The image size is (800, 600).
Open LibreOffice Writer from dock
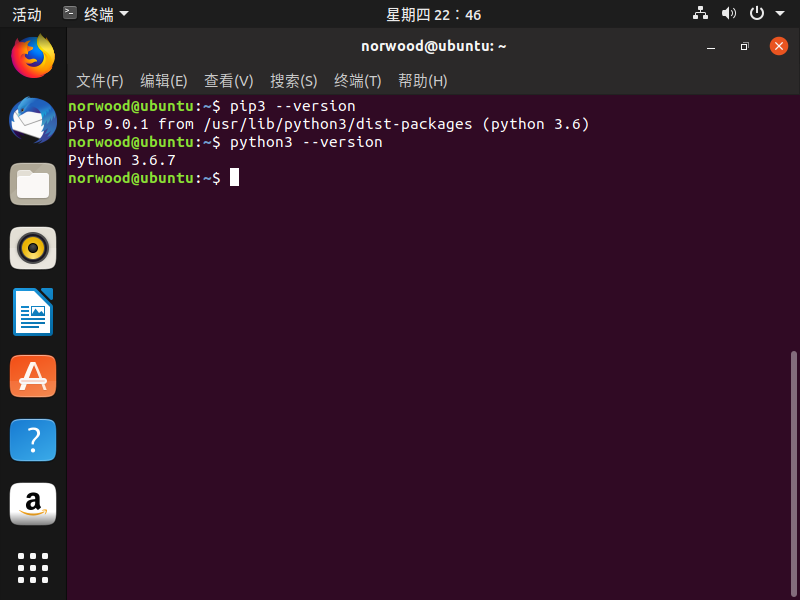point(33,312)
